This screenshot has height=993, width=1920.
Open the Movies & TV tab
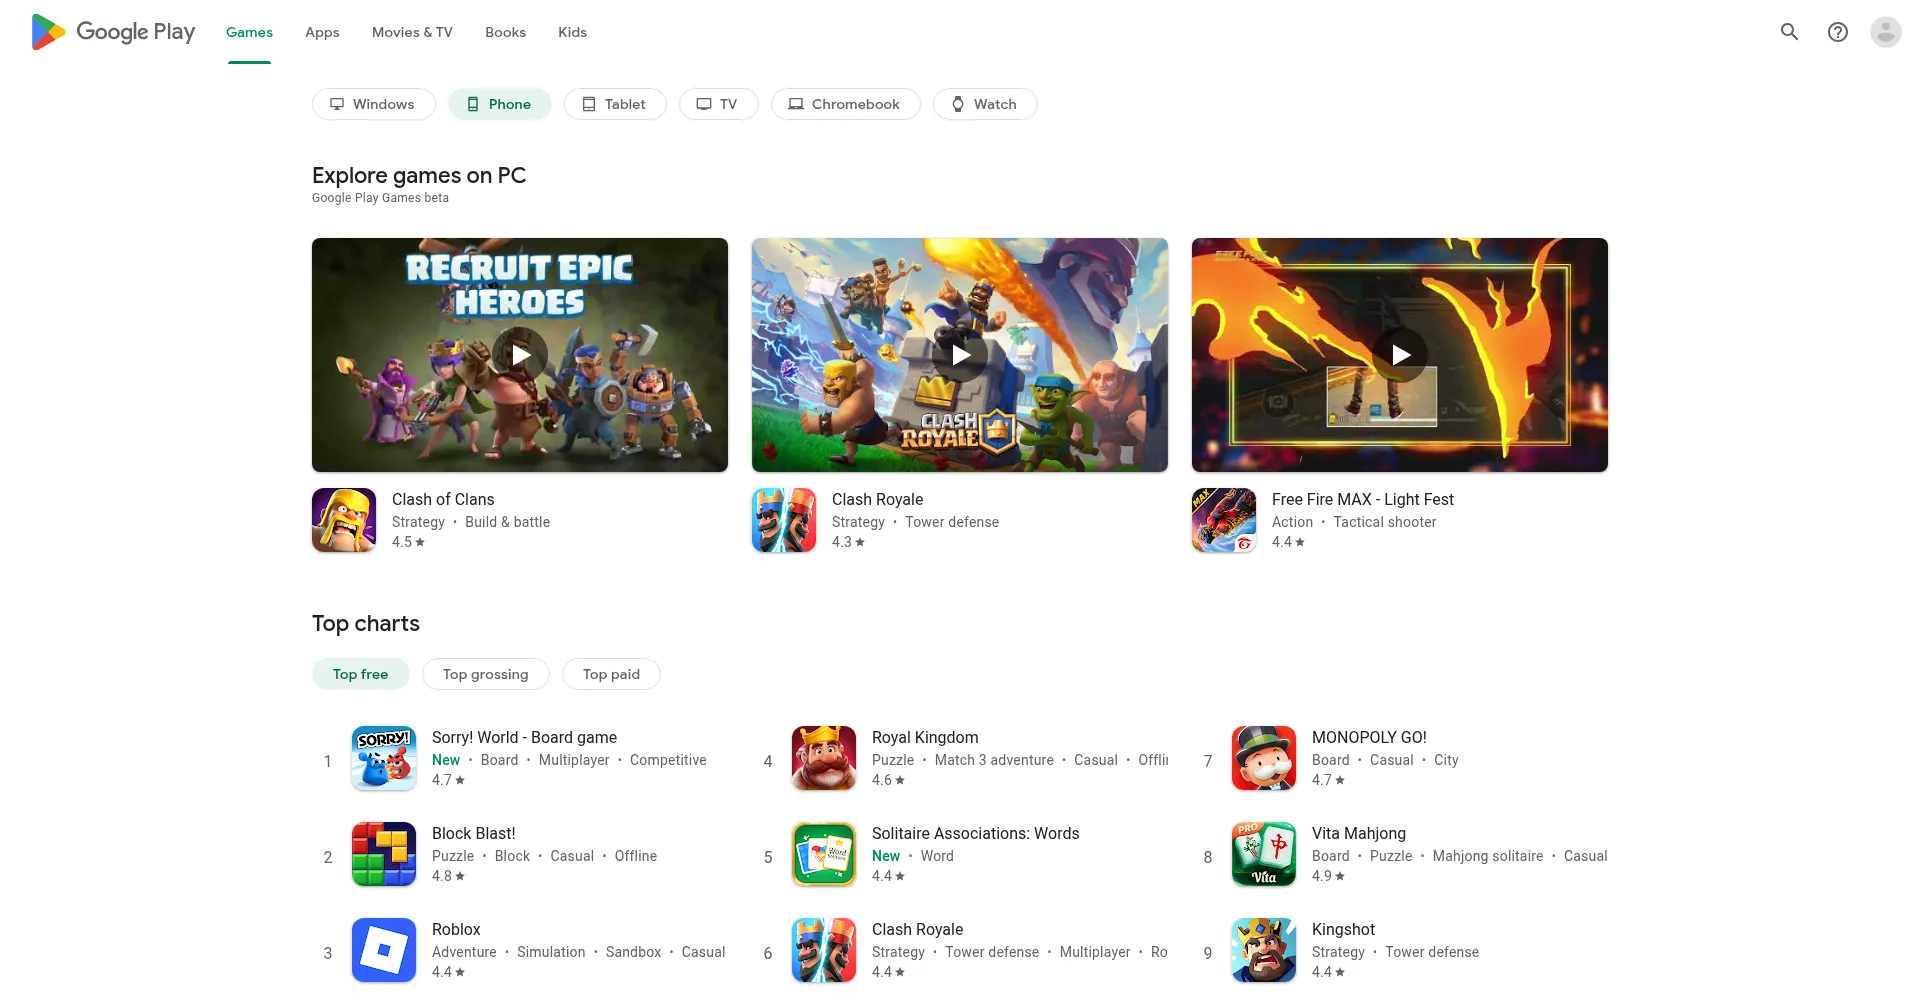[412, 32]
